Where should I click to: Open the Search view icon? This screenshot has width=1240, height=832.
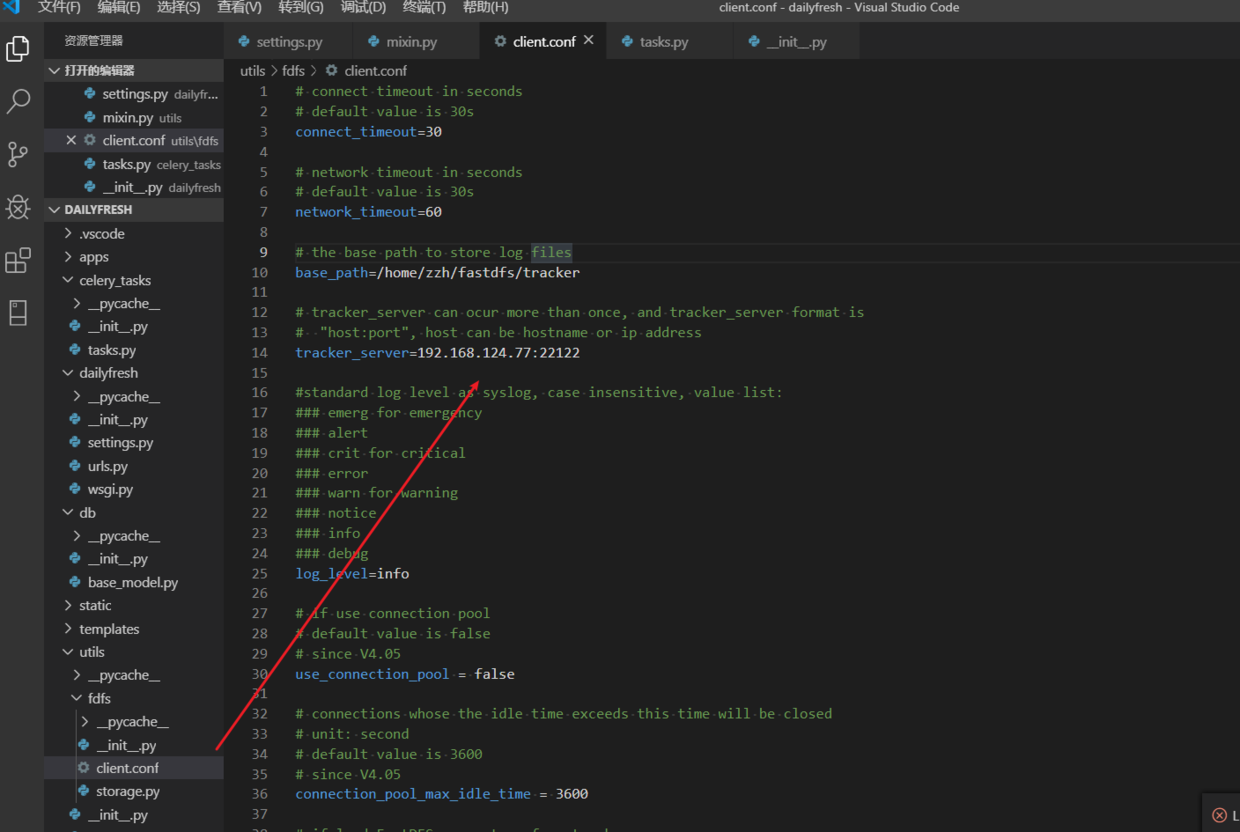[18, 101]
